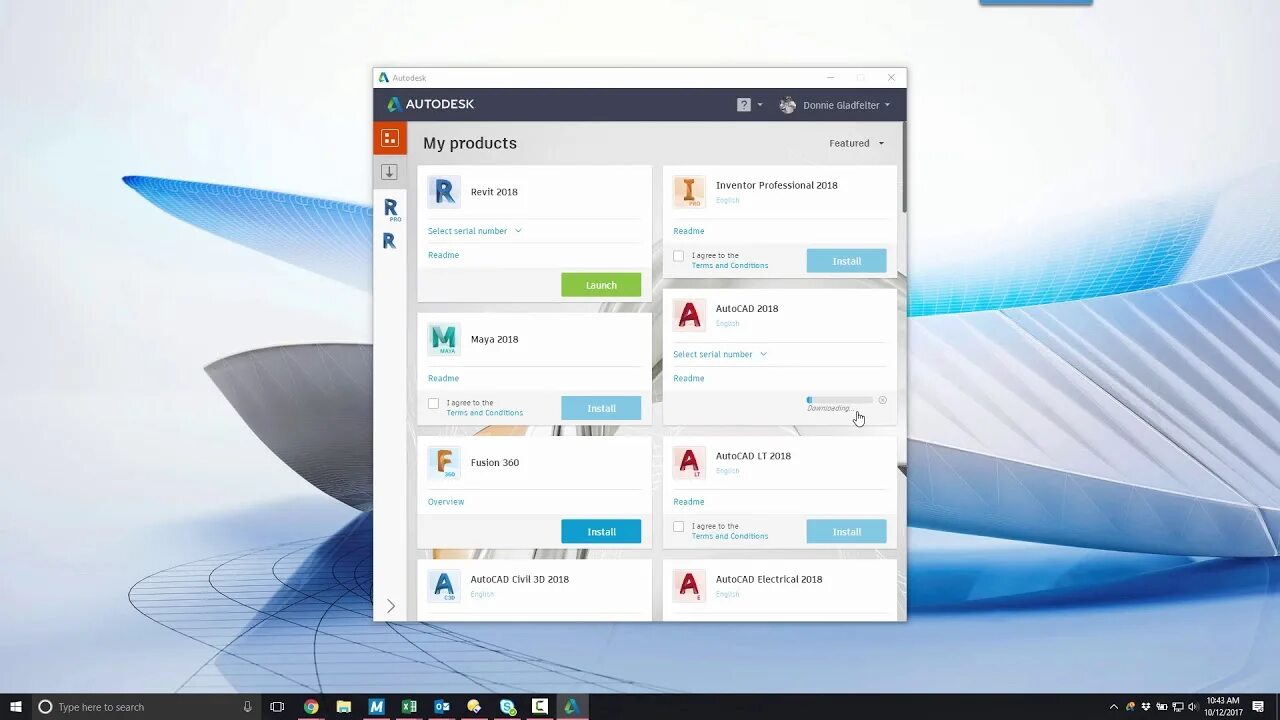Install Maya 2018

tap(601, 408)
